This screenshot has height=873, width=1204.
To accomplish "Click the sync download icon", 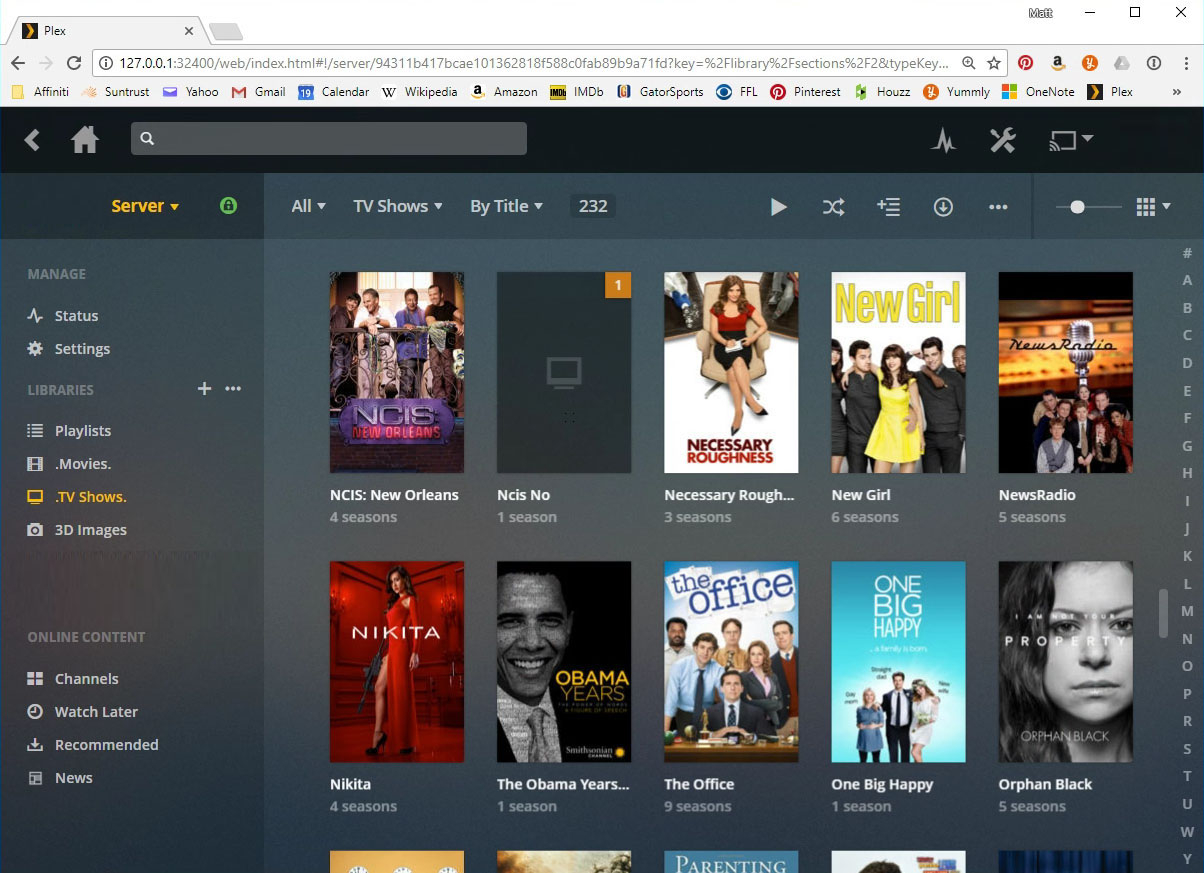I will click(943, 207).
